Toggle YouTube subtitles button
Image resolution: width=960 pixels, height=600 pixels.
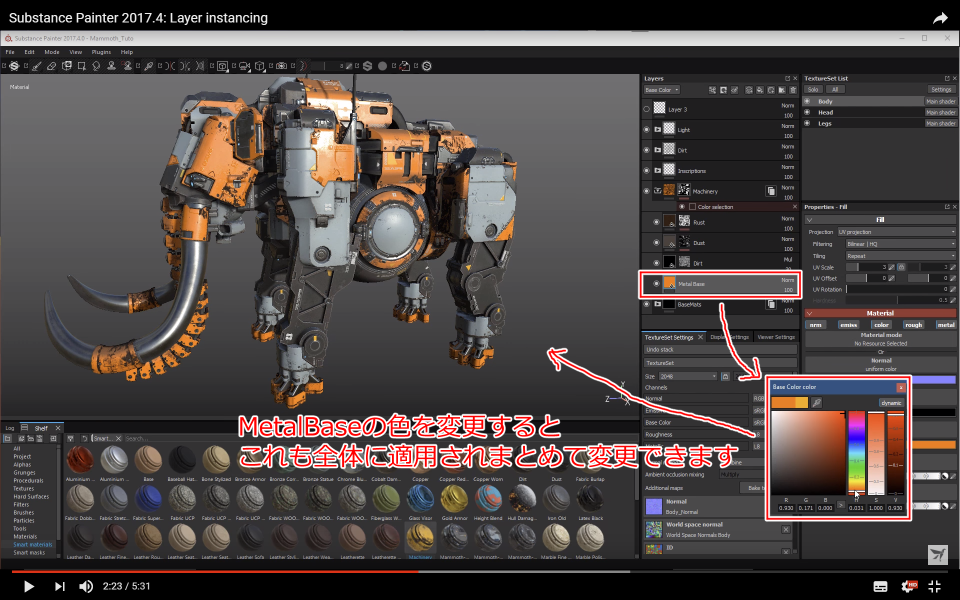click(x=880, y=586)
